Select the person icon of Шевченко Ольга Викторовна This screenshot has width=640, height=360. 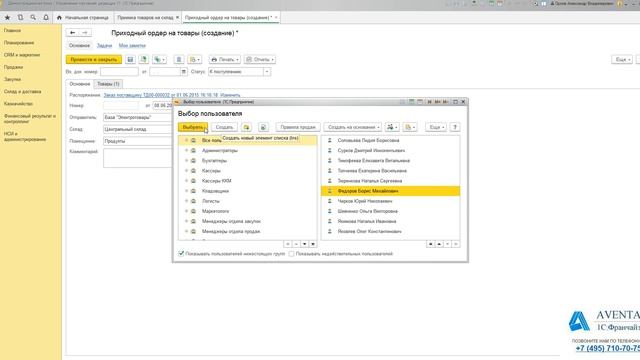point(330,211)
